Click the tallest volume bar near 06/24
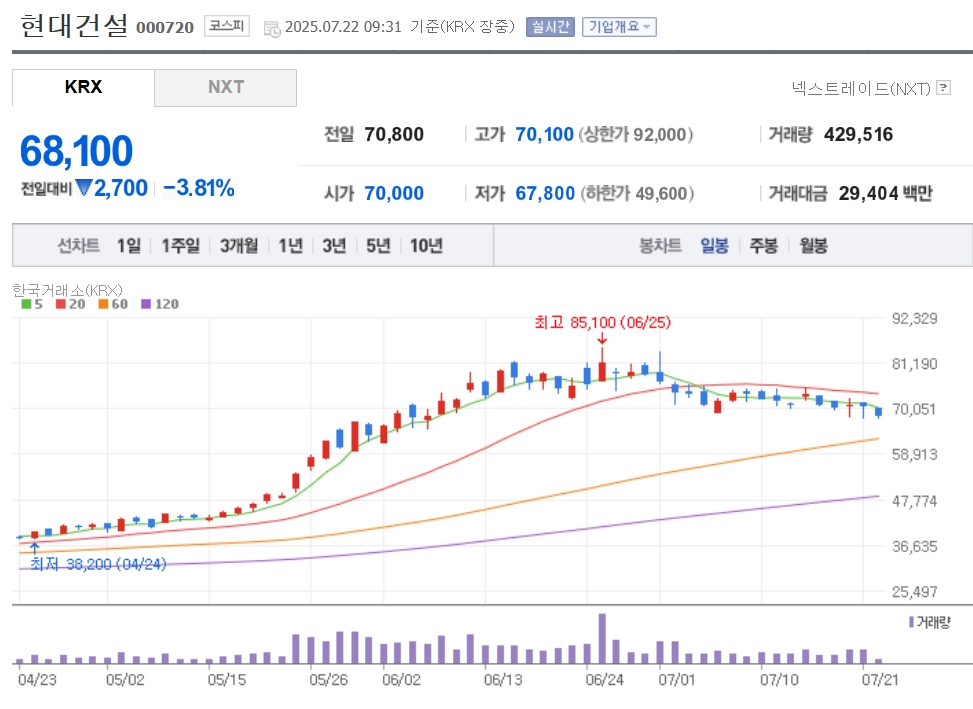 tap(602, 639)
